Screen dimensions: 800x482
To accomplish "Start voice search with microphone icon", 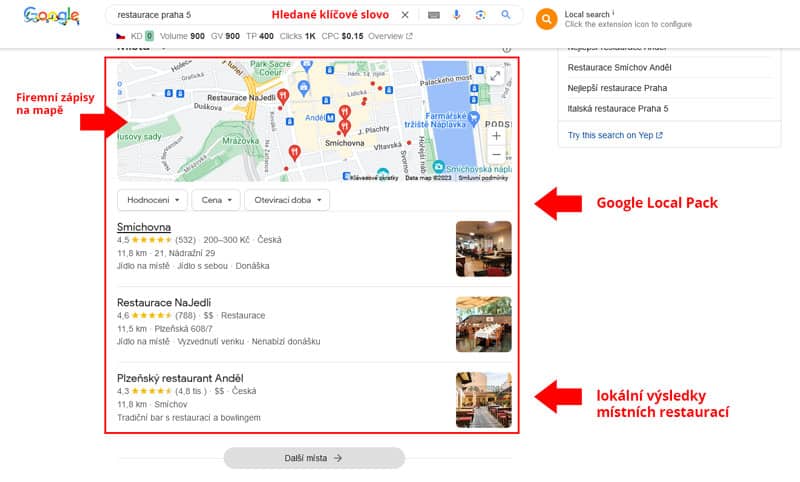I will [x=457, y=15].
